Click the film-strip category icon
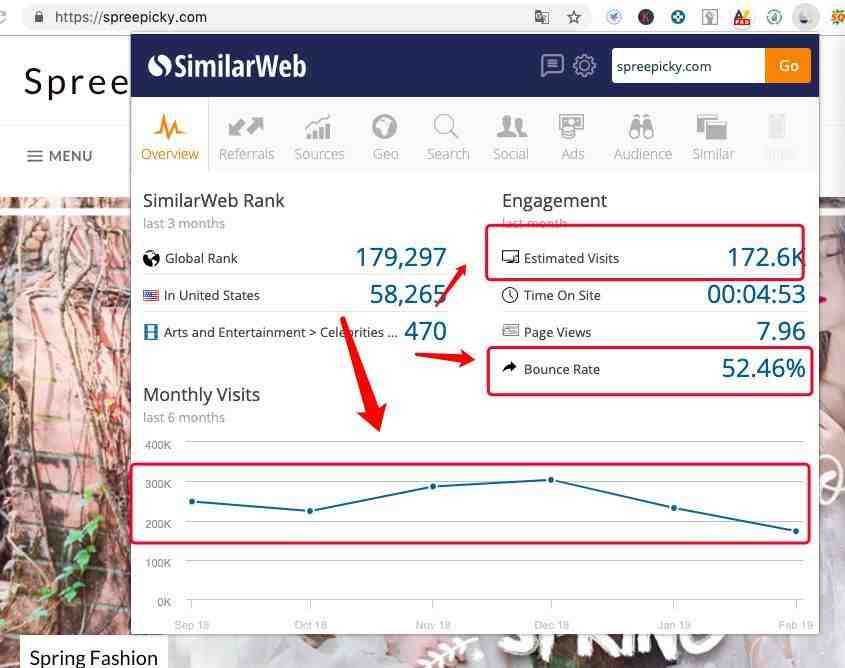The image size is (845, 668). point(151,332)
